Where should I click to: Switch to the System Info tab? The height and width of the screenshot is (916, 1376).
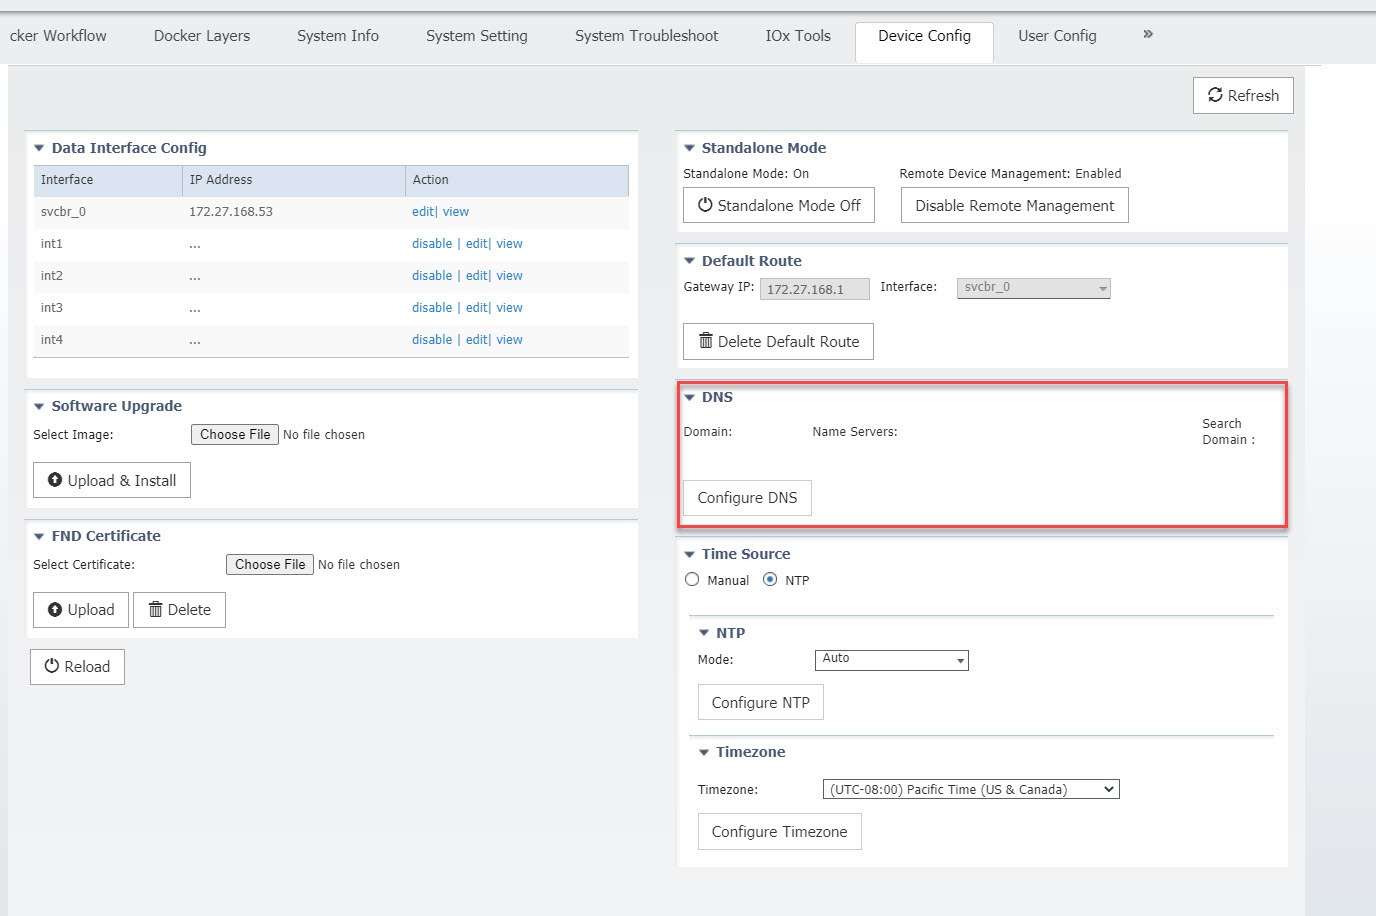click(x=338, y=36)
